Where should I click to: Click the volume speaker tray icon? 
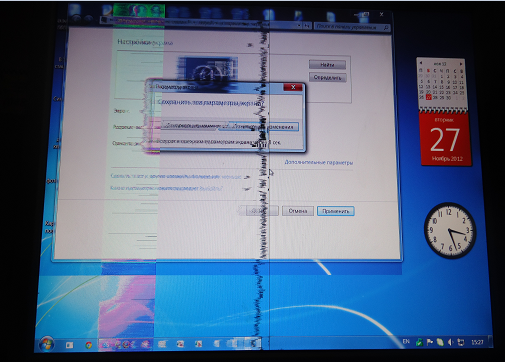pos(450,342)
